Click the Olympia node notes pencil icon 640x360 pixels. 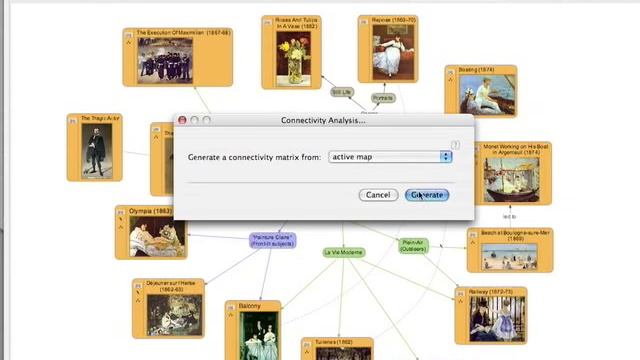click(x=121, y=220)
